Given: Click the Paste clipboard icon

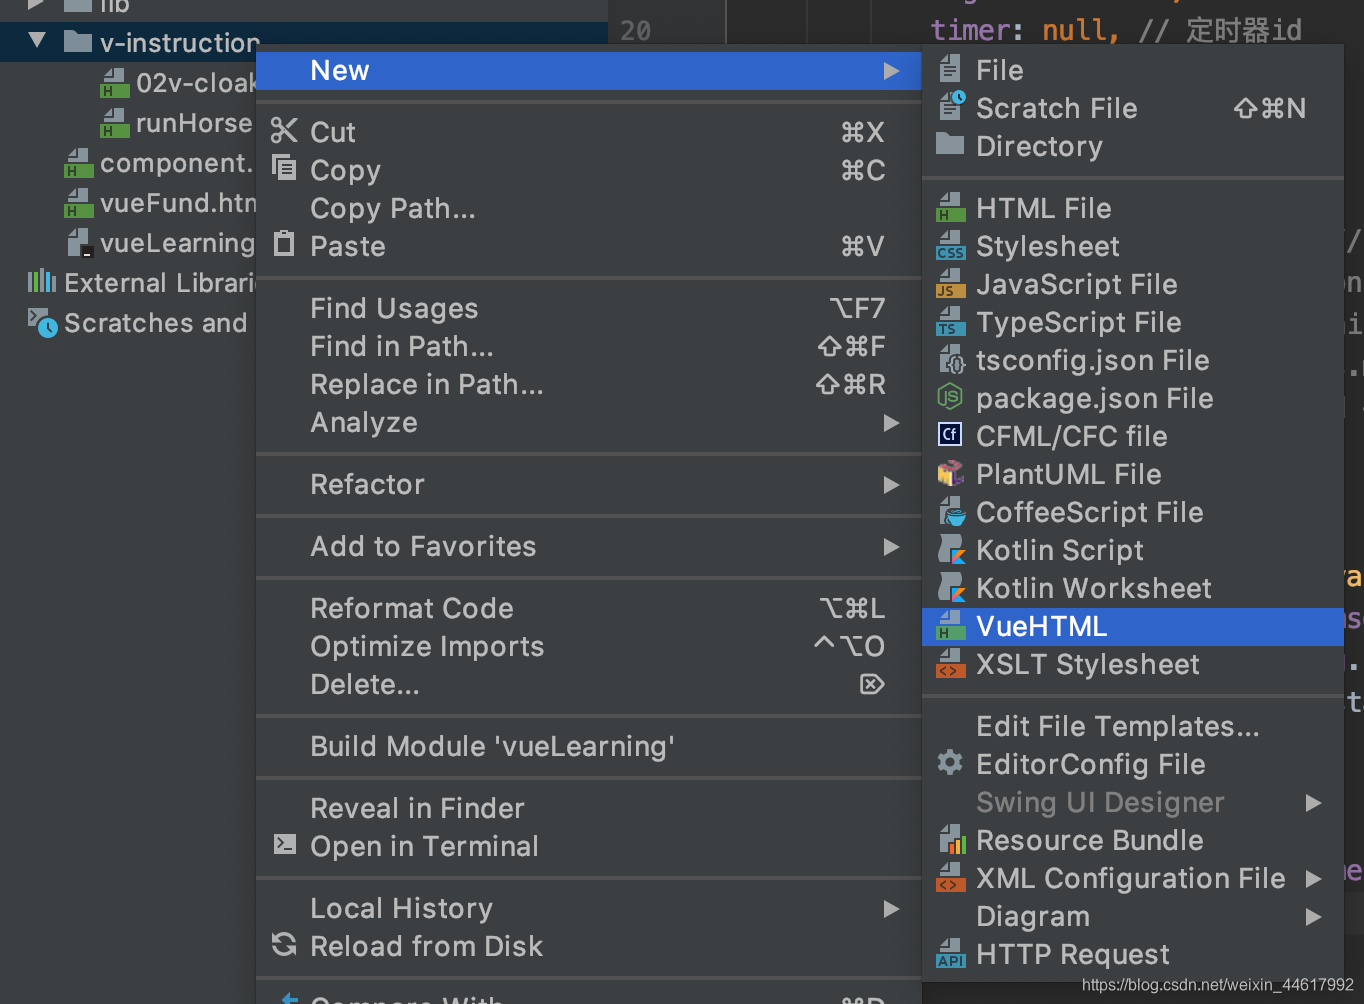Looking at the screenshot, I should point(285,243).
